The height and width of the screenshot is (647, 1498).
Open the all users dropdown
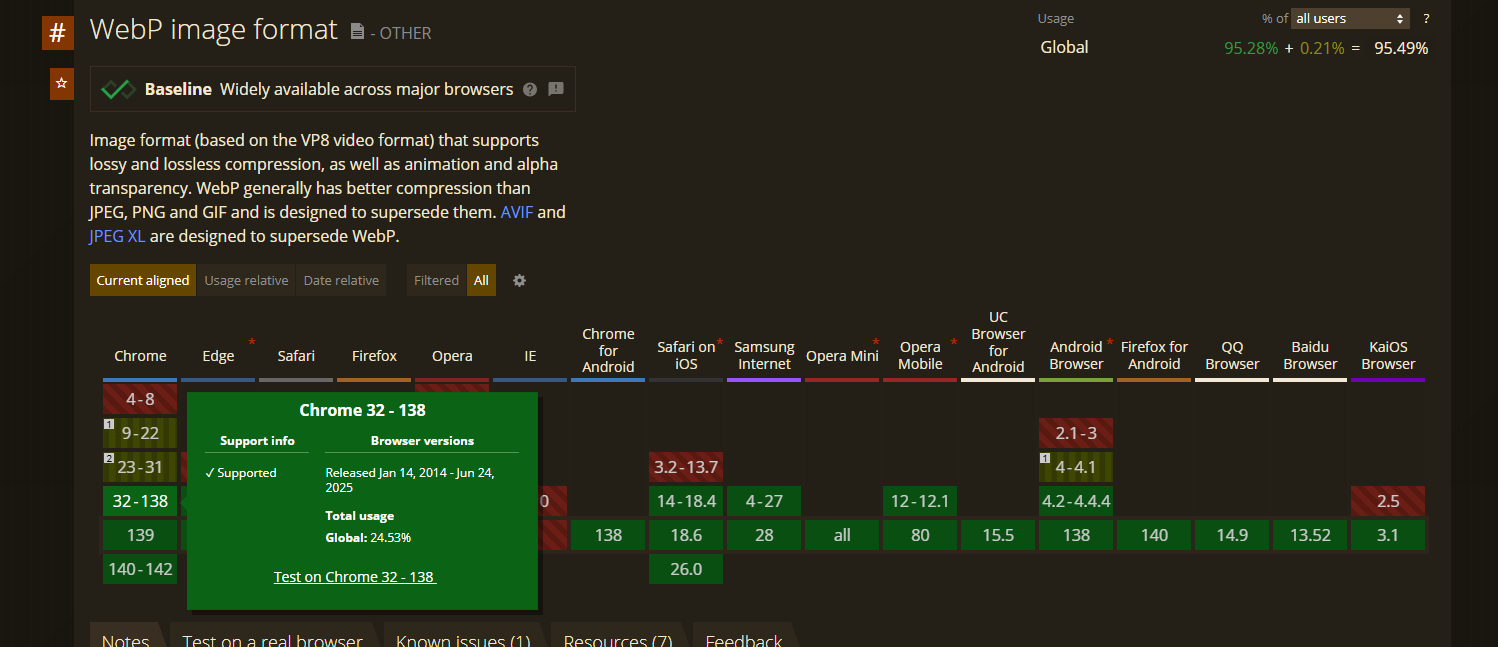point(1350,18)
